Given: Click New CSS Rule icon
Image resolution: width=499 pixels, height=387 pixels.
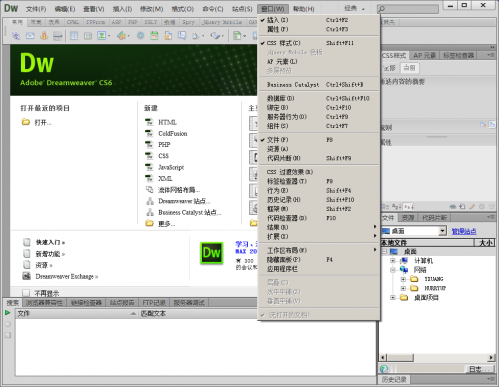Looking at the screenshot, I should pos(462,207).
